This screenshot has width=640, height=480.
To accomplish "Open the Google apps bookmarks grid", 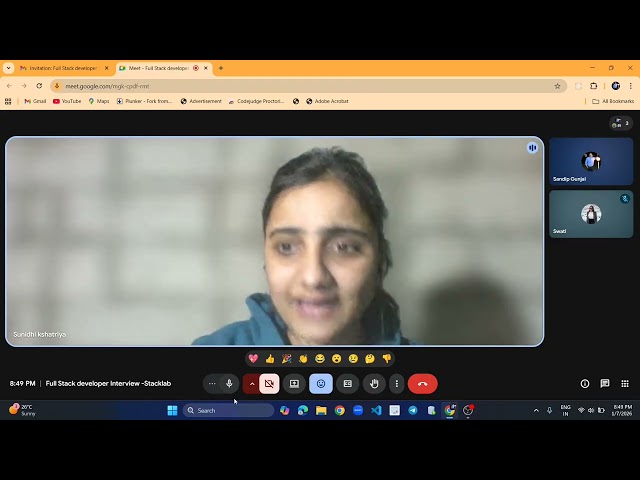I will click(8, 101).
